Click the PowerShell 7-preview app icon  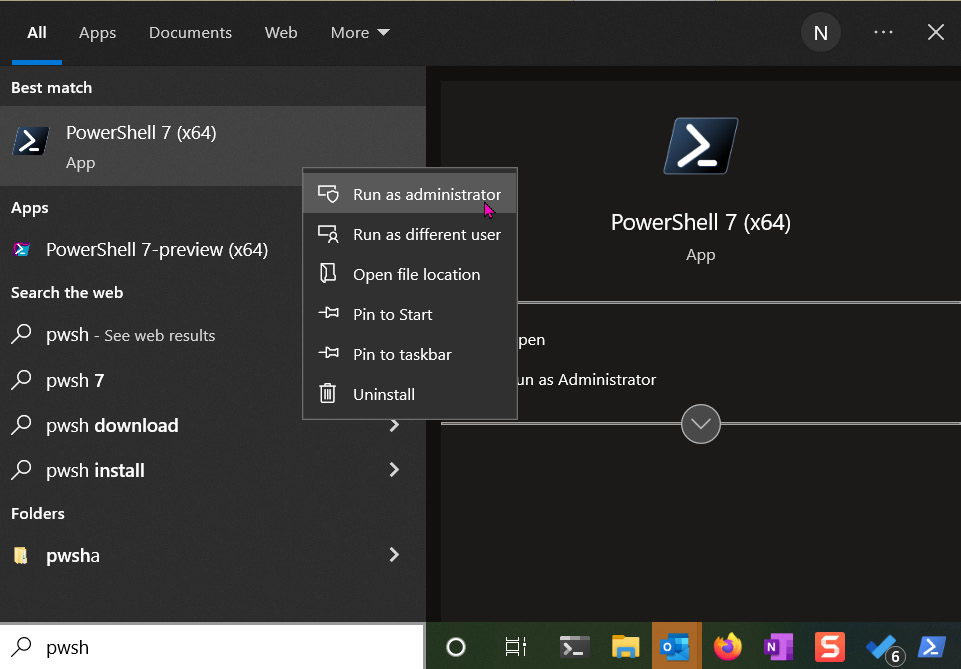tap(21, 250)
